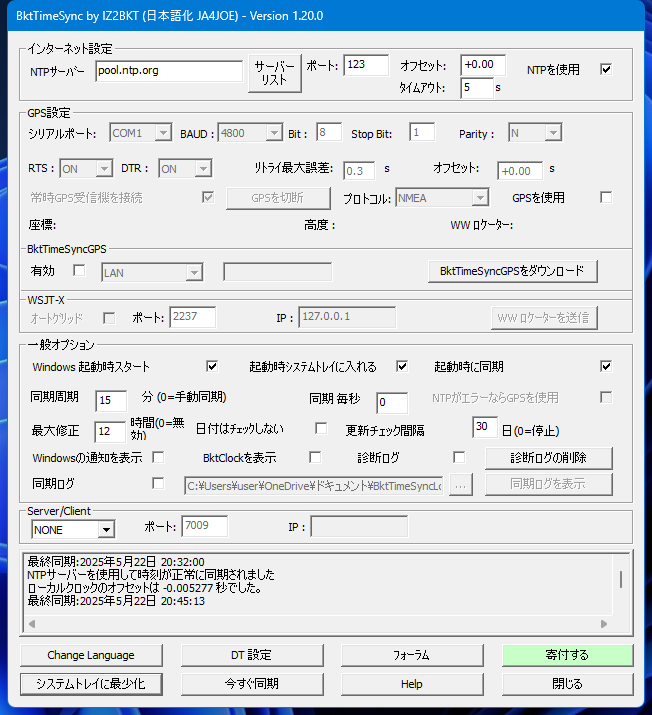Image resolution: width=652 pixels, height=715 pixels.
Task: Click BktTimeSyncGPSをダウンロード button
Action: 512,271
